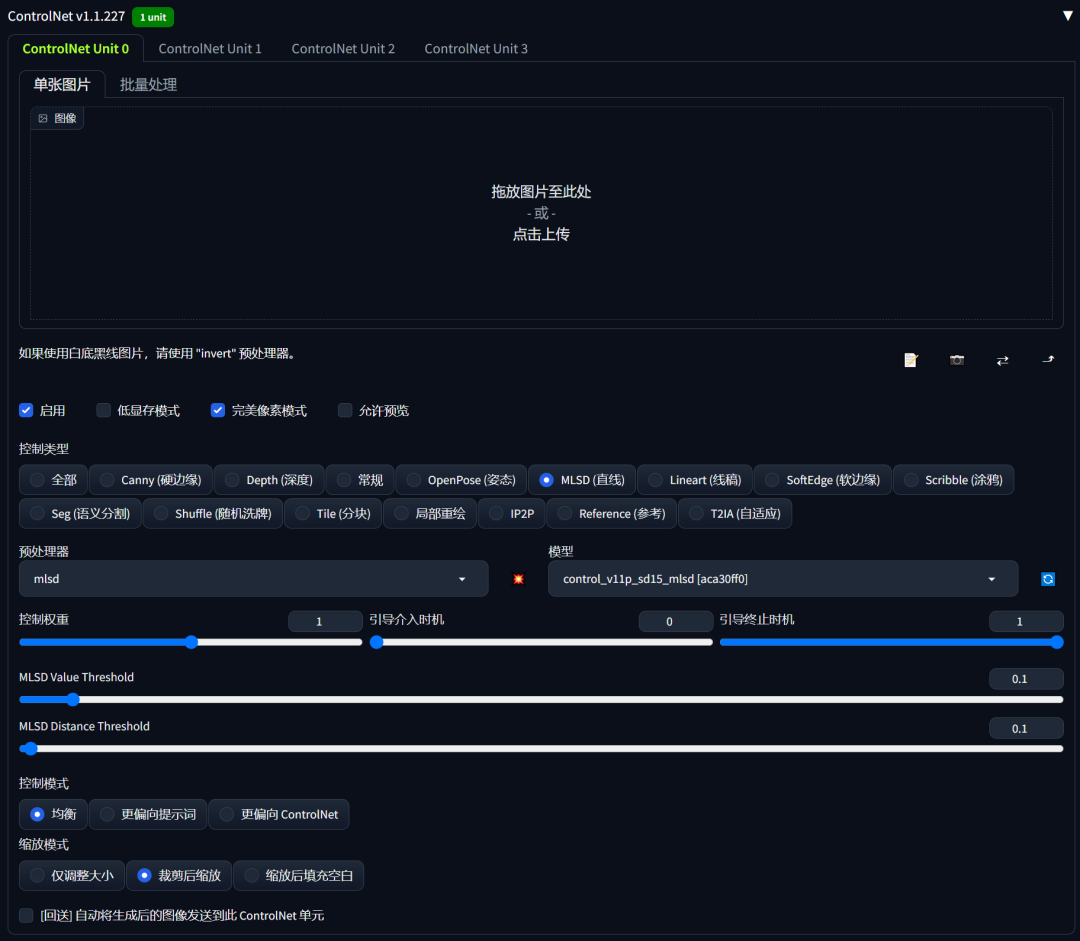1080x941 pixels.
Task: Click the webcam capture icon
Action: 956,359
